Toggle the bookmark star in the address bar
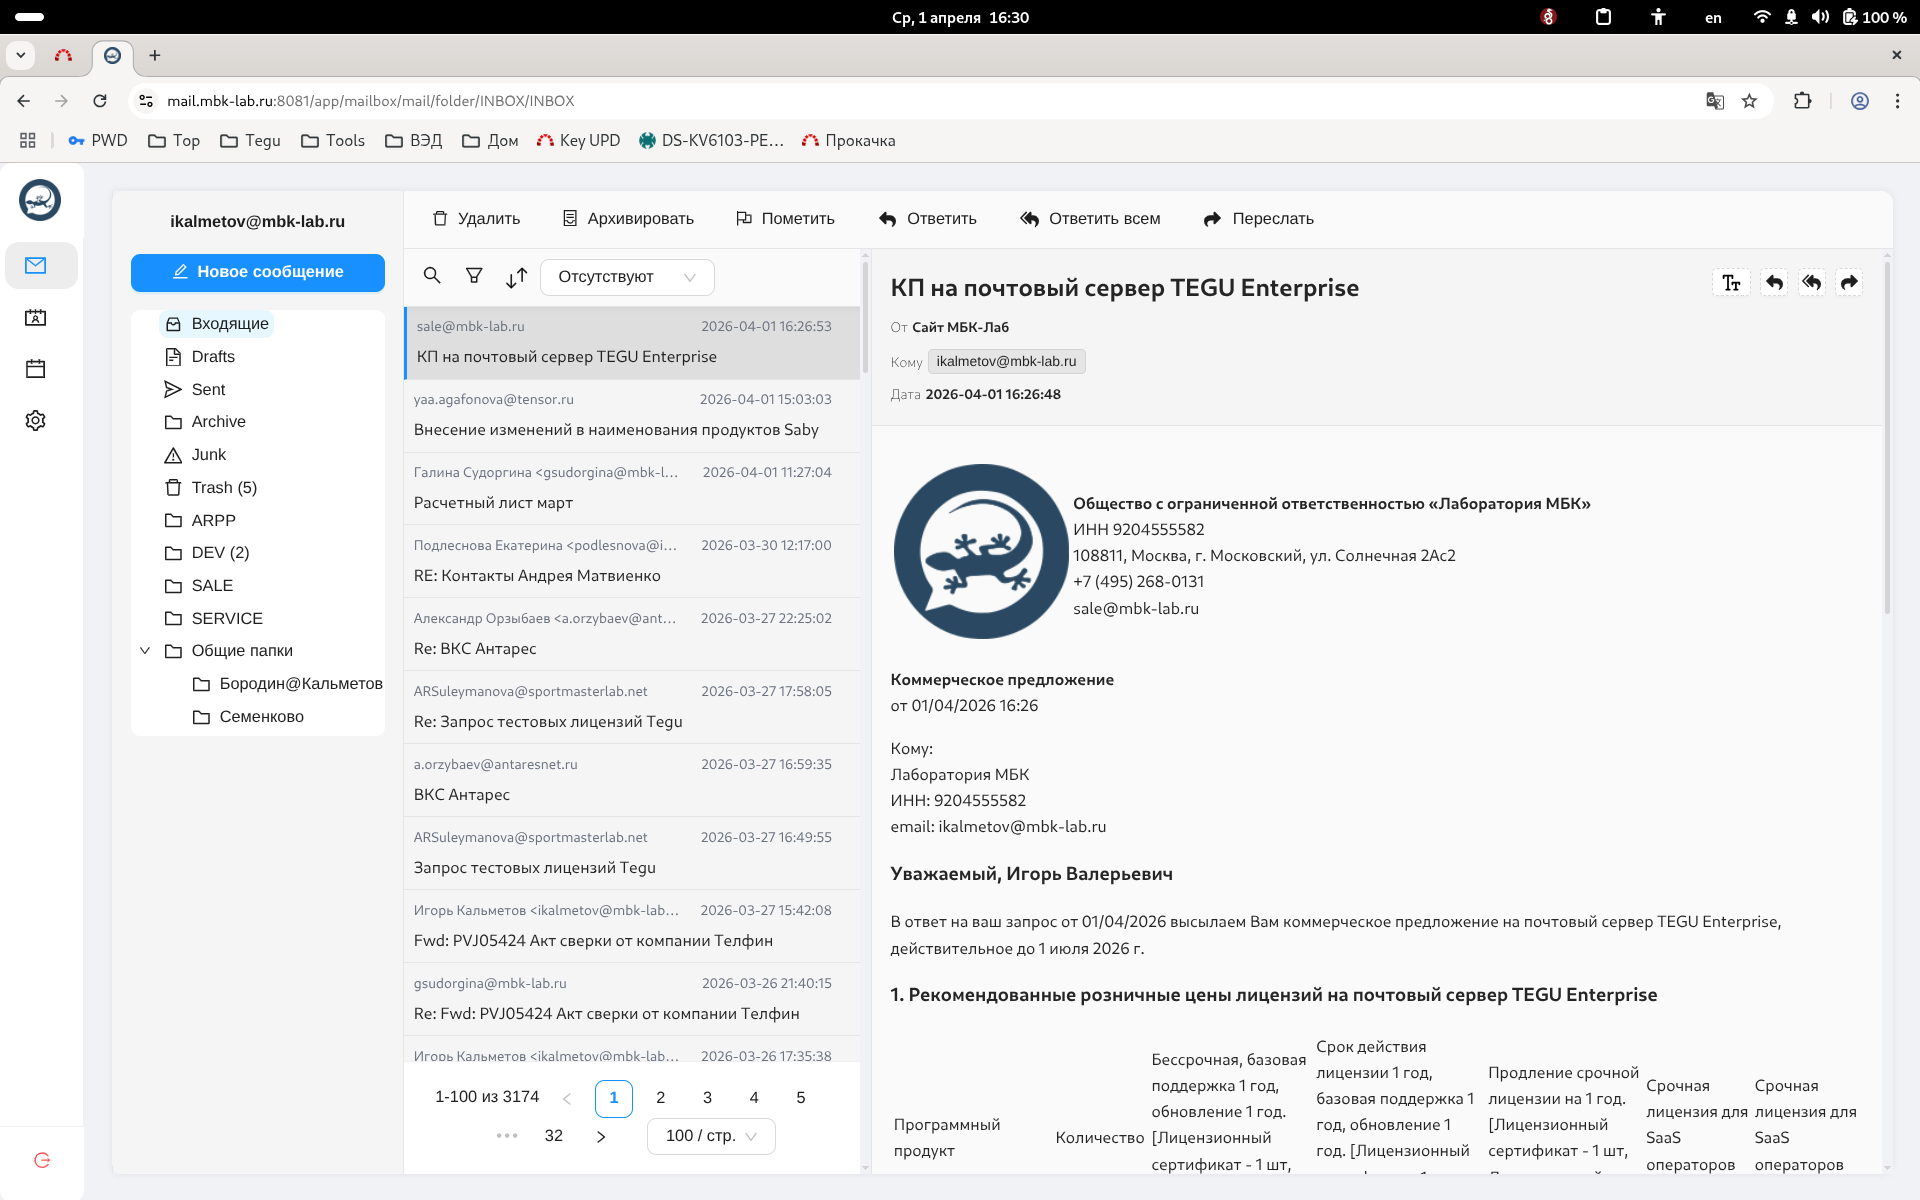The width and height of the screenshot is (1920, 1200). [1749, 100]
